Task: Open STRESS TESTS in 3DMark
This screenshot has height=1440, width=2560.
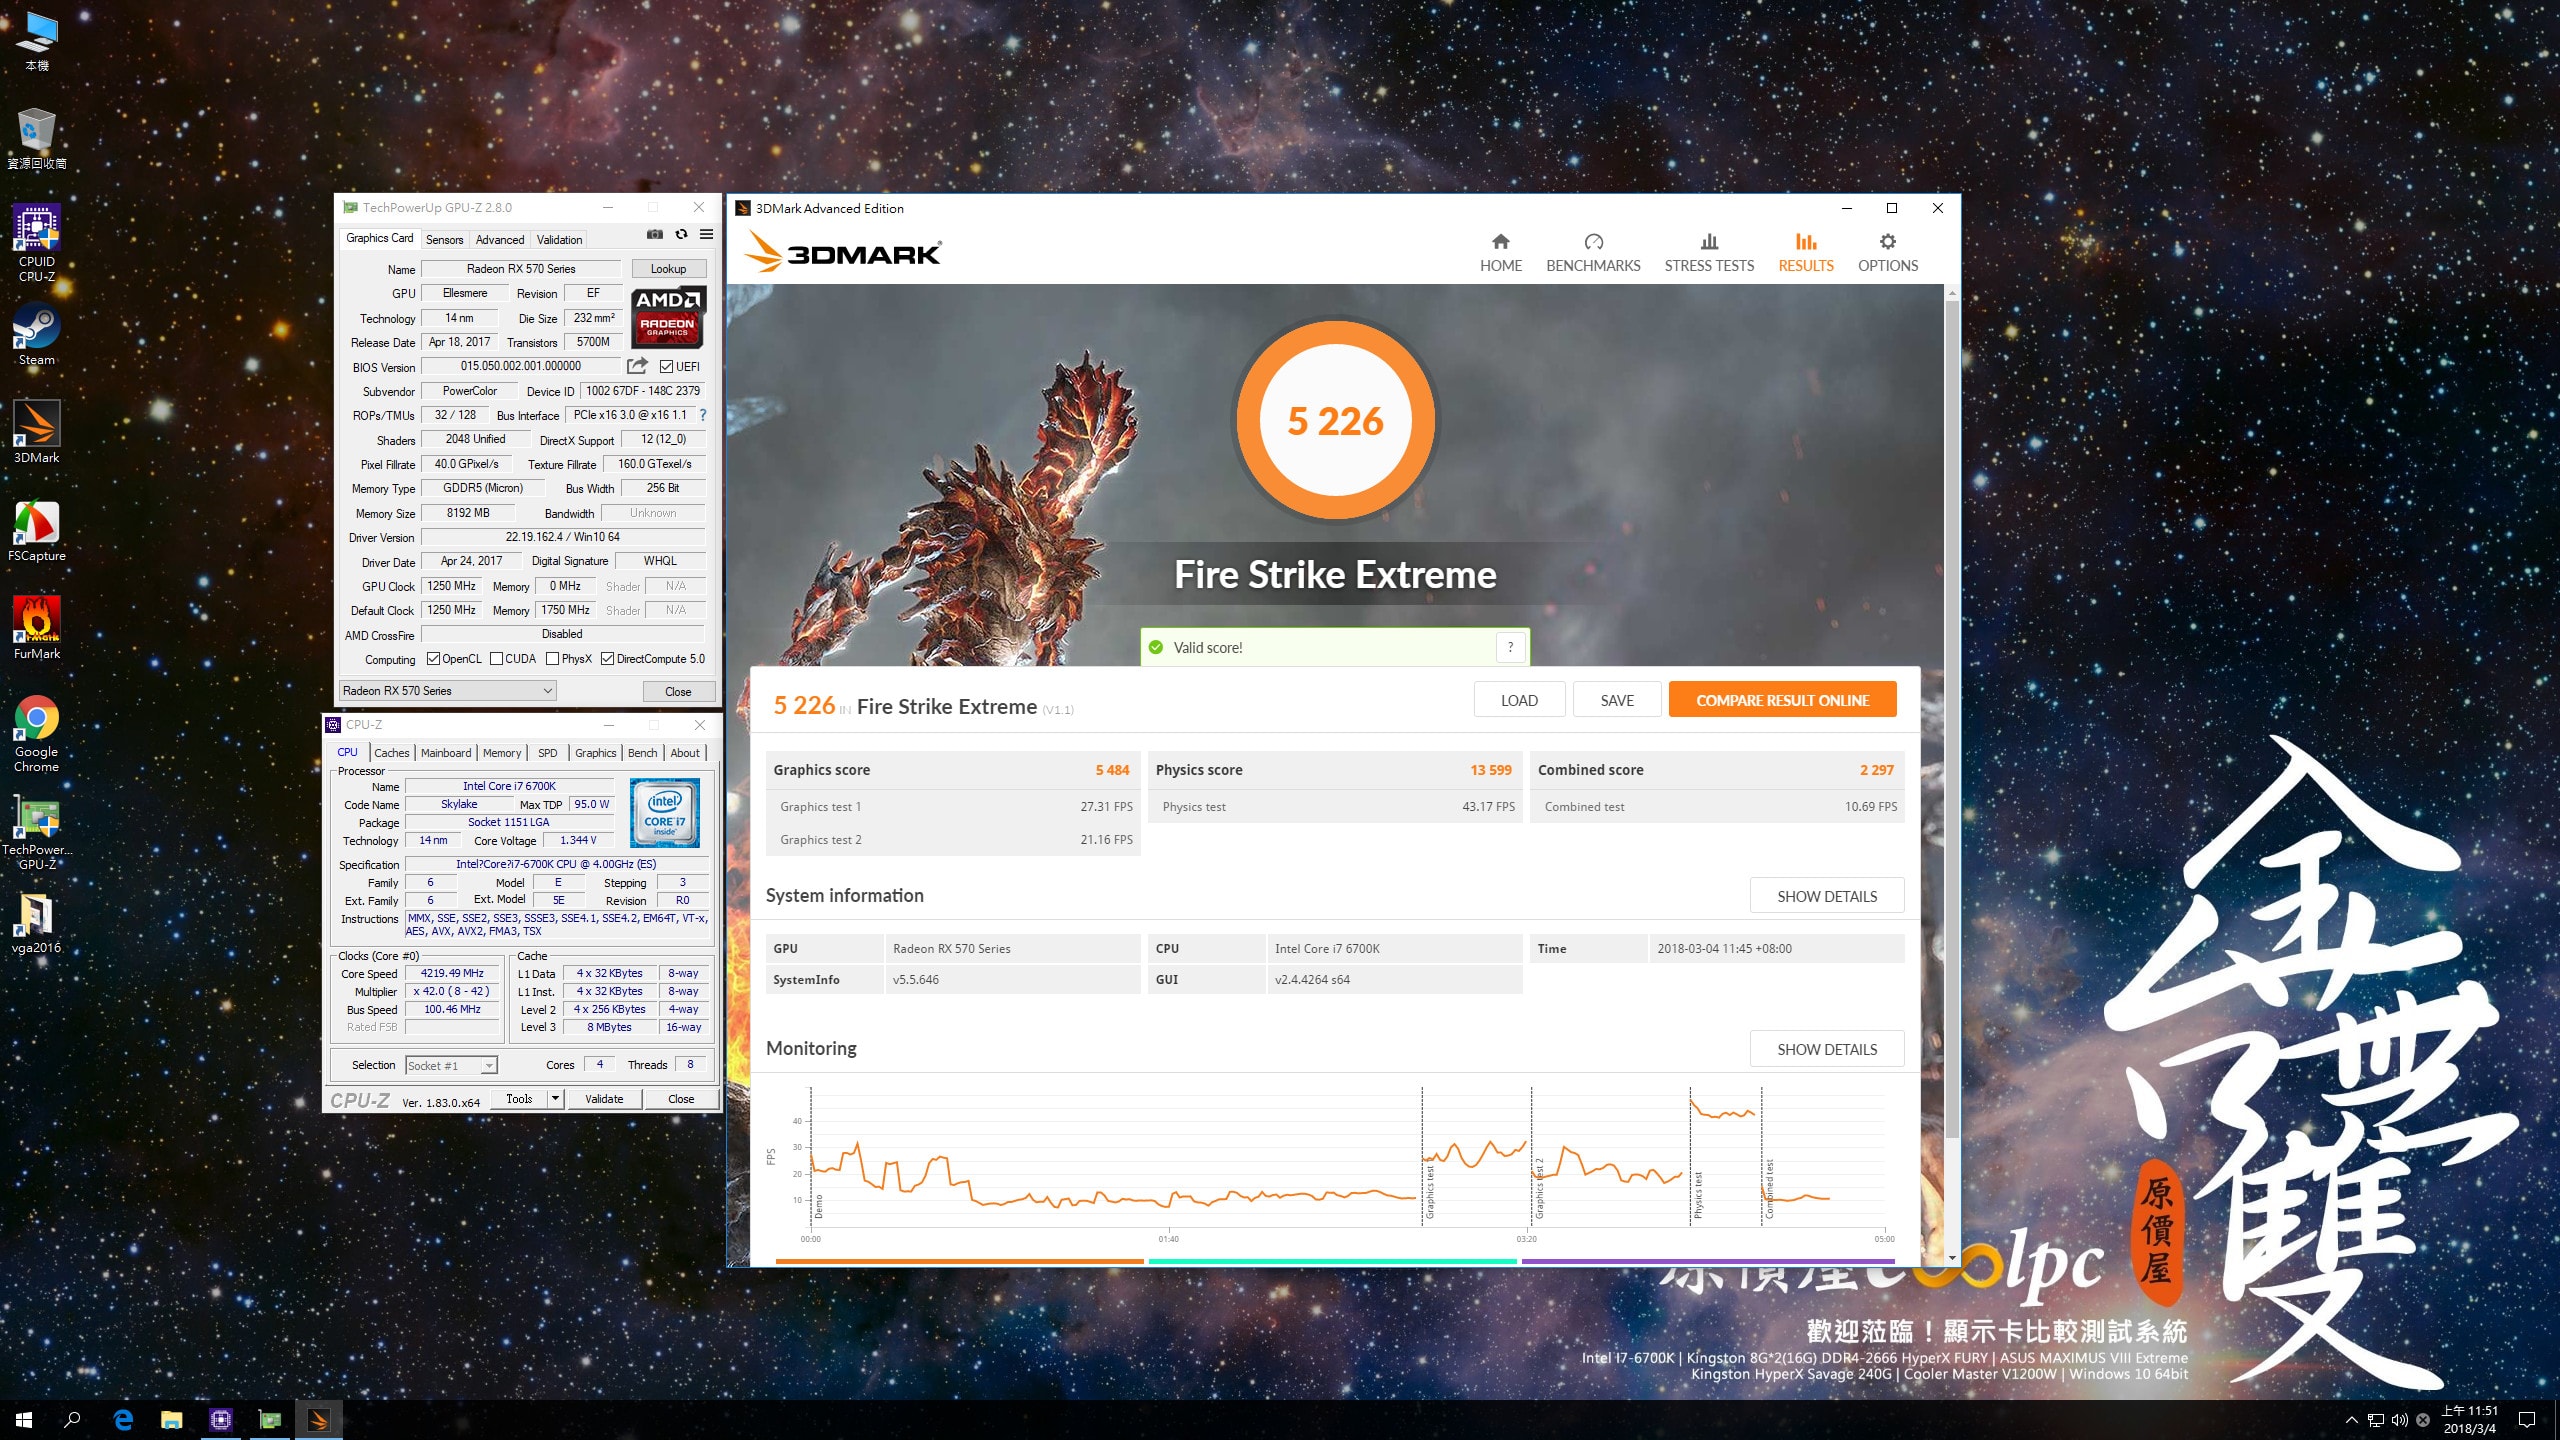Action: point(1709,252)
